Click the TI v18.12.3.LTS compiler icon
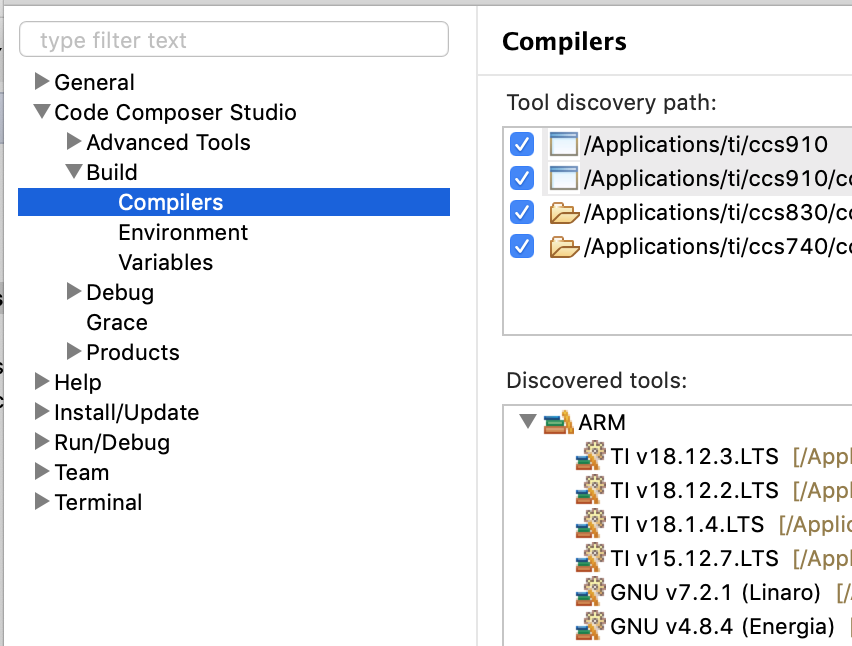852x646 pixels. coord(591,455)
